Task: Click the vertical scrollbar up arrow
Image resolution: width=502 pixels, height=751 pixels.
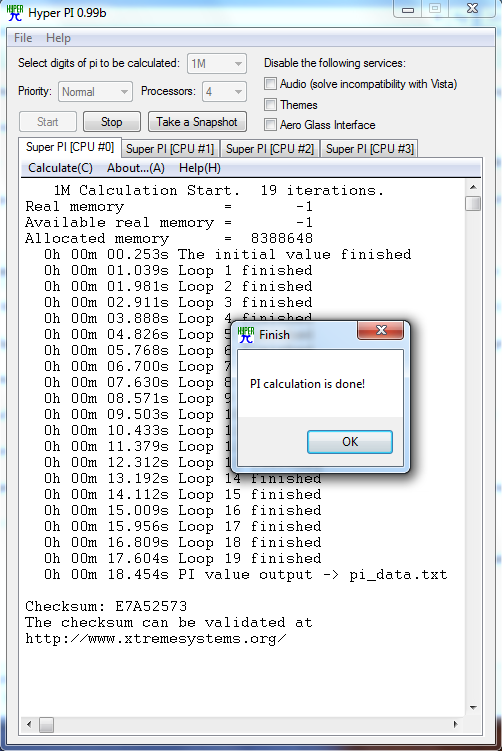Action: coord(473,187)
